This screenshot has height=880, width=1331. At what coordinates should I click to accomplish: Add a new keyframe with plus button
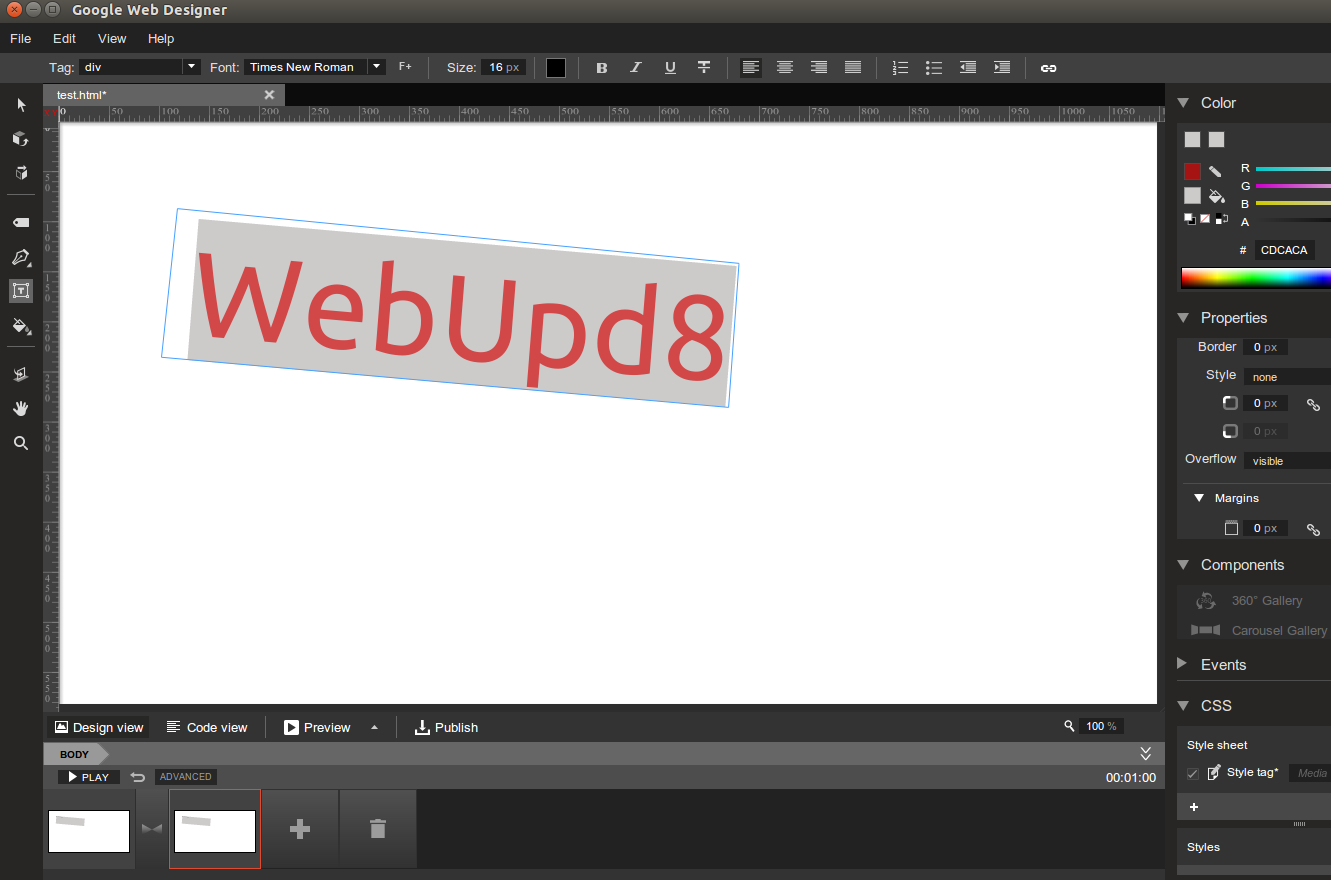pos(299,829)
